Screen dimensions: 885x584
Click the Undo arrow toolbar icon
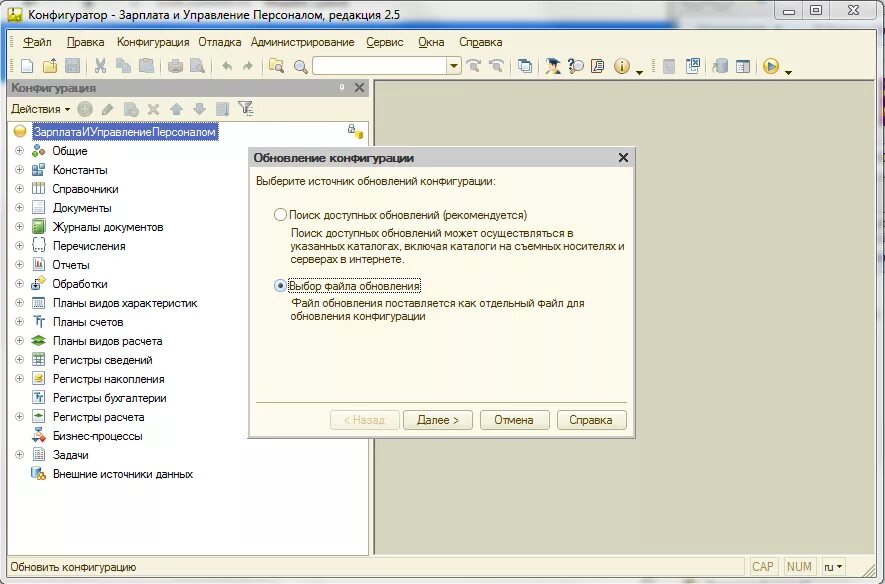coord(227,66)
